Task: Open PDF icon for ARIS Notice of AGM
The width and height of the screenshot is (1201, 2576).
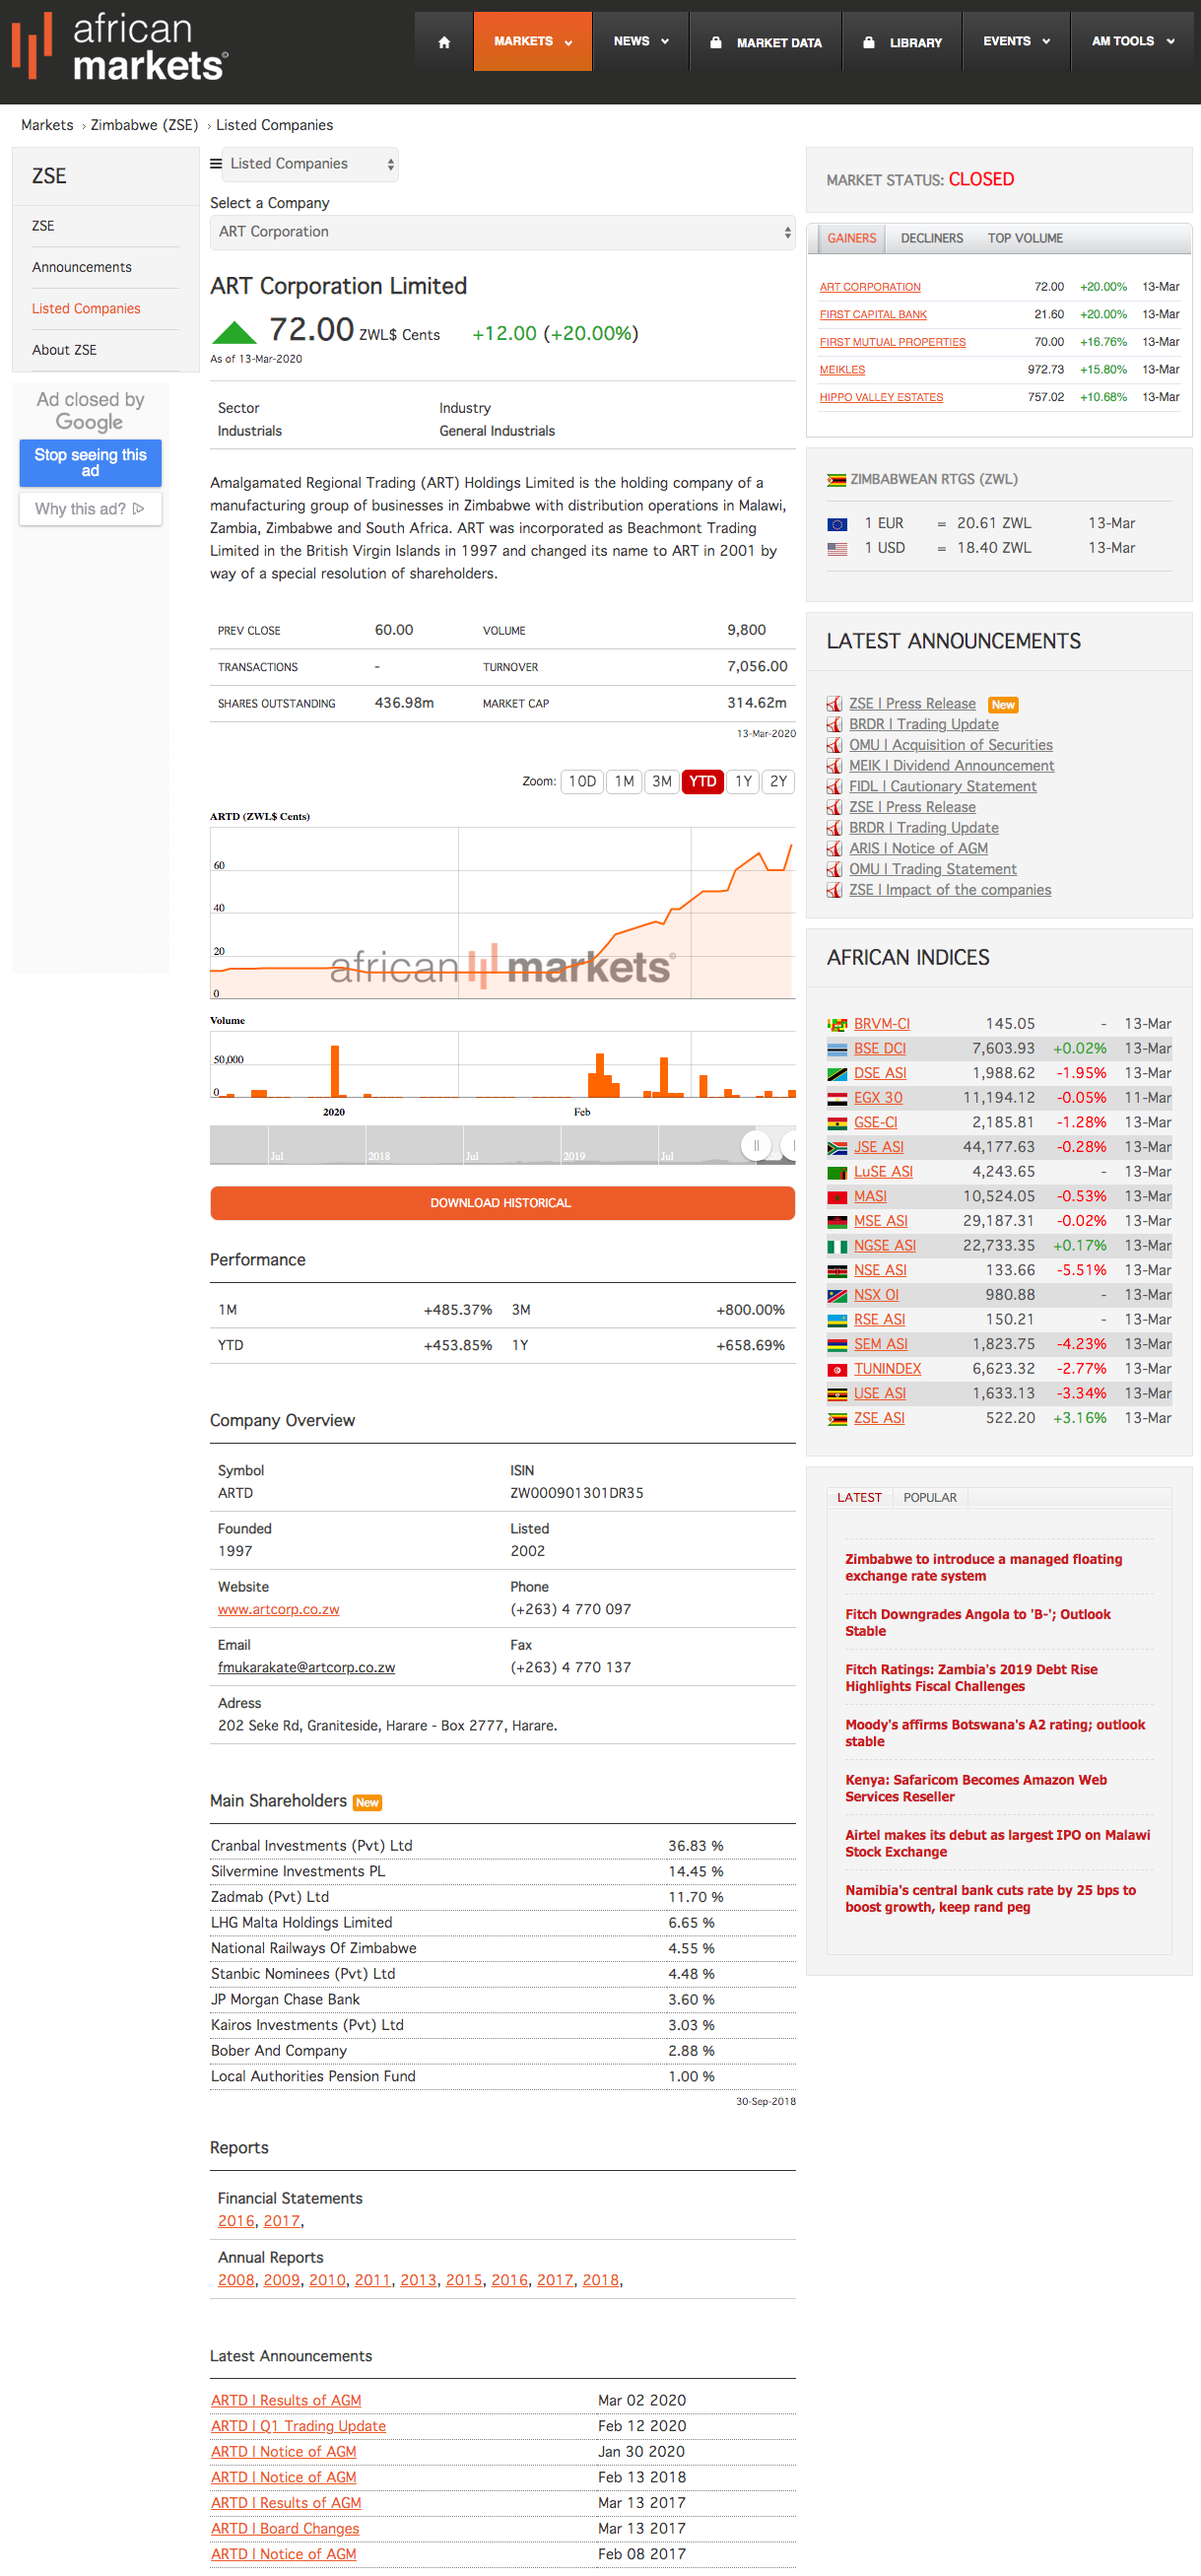Action: [x=834, y=849]
